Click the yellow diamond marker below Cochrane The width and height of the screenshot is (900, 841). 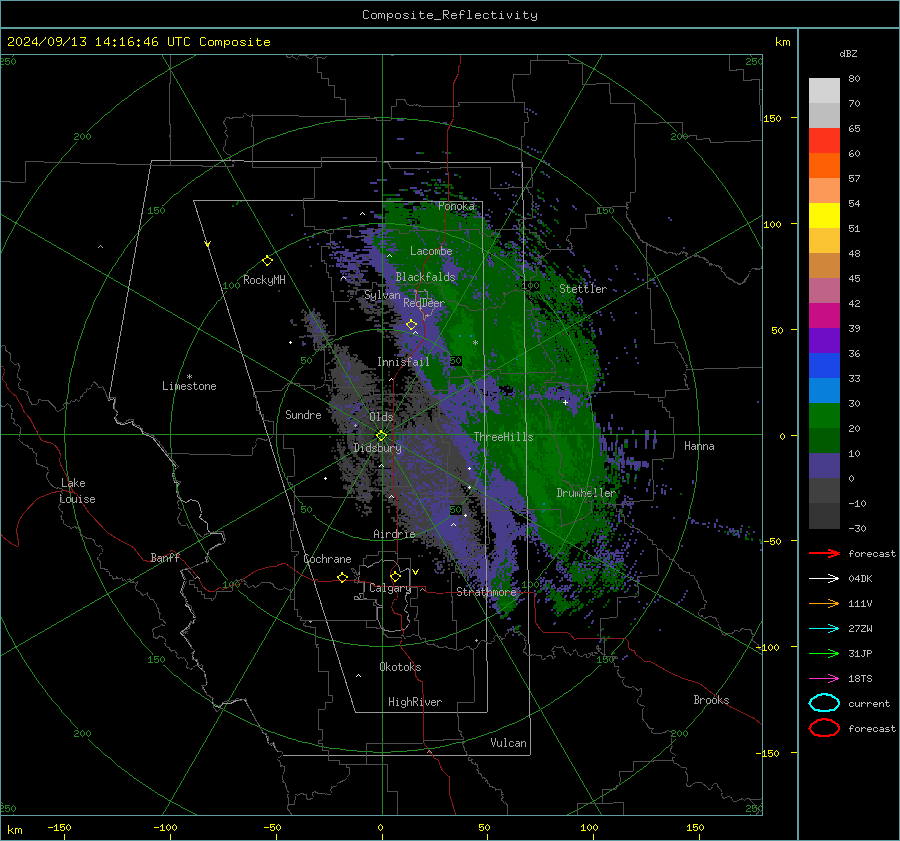342,577
